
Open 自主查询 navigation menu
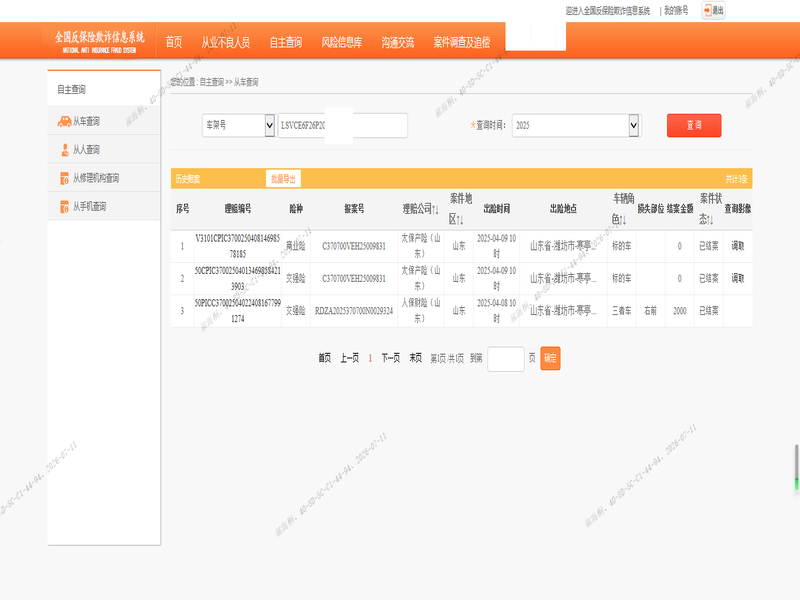(286, 42)
